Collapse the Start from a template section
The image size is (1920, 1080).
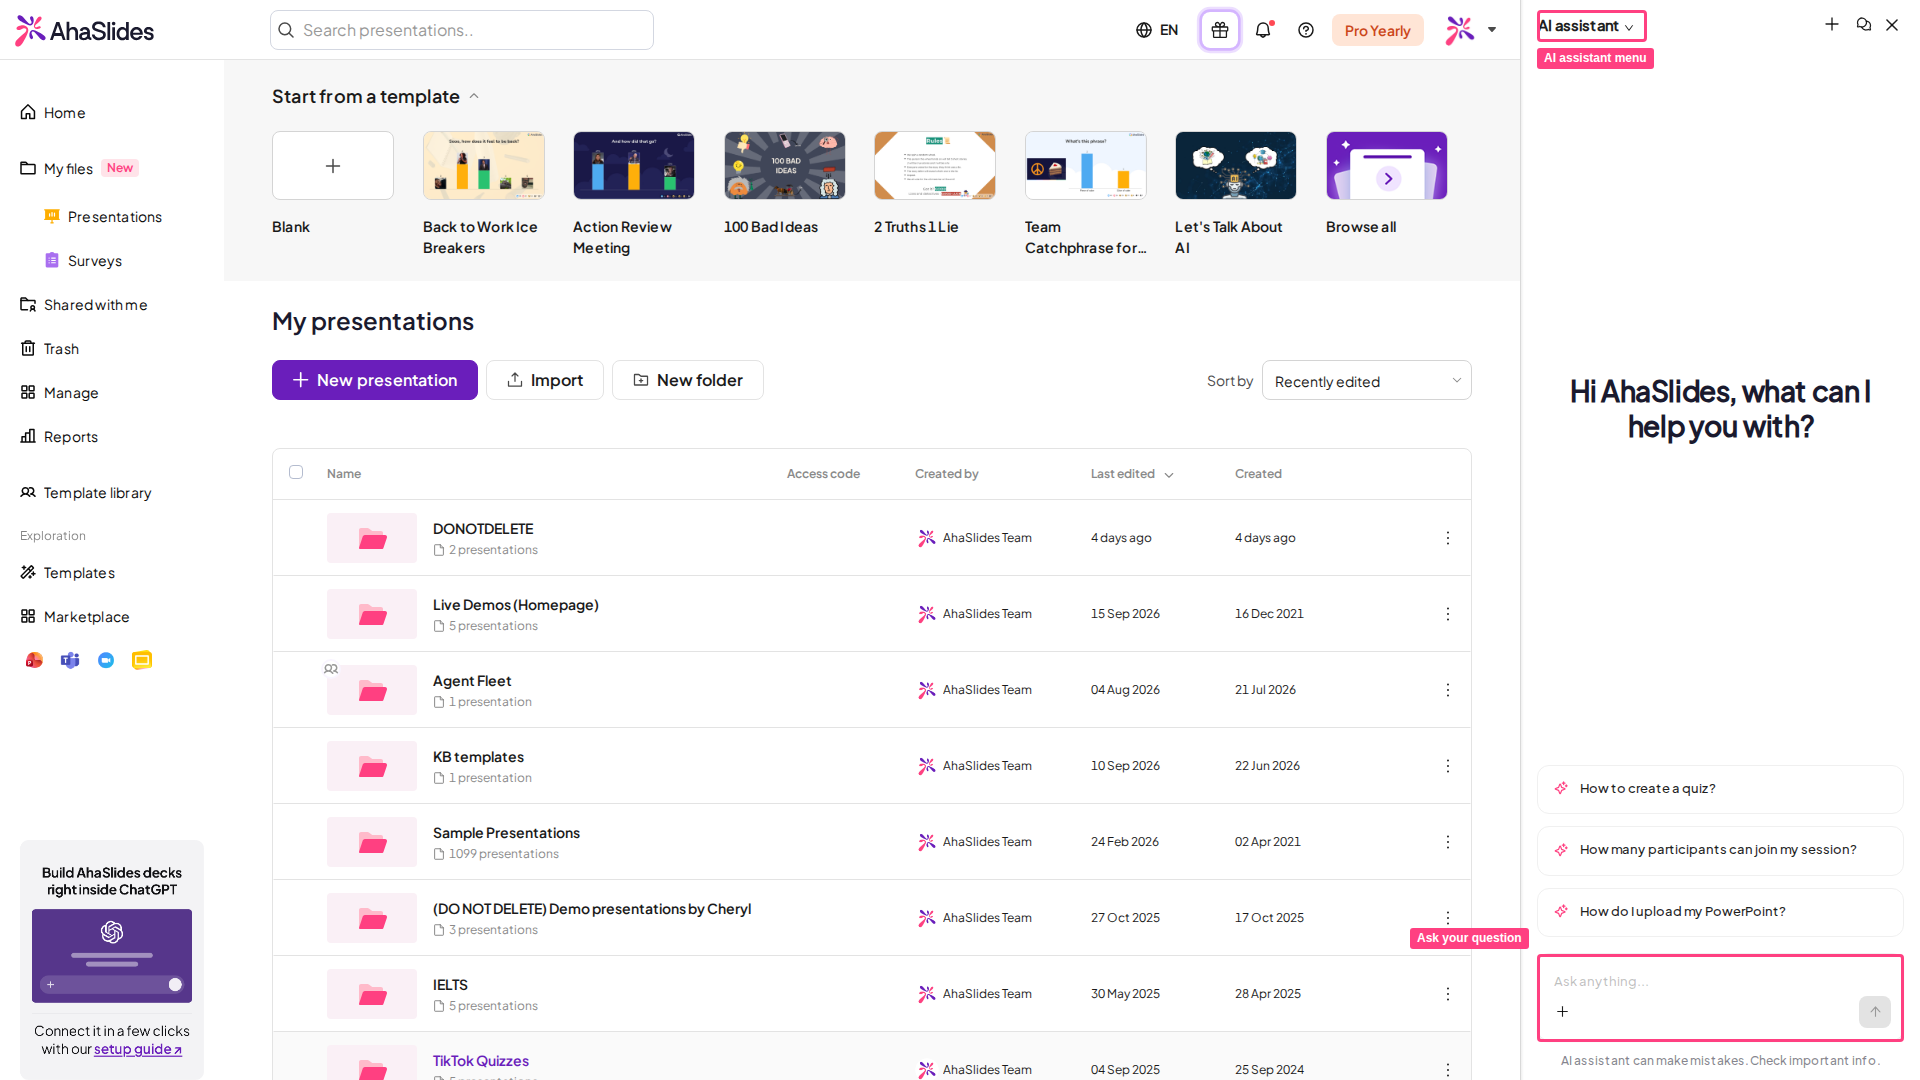tap(474, 96)
